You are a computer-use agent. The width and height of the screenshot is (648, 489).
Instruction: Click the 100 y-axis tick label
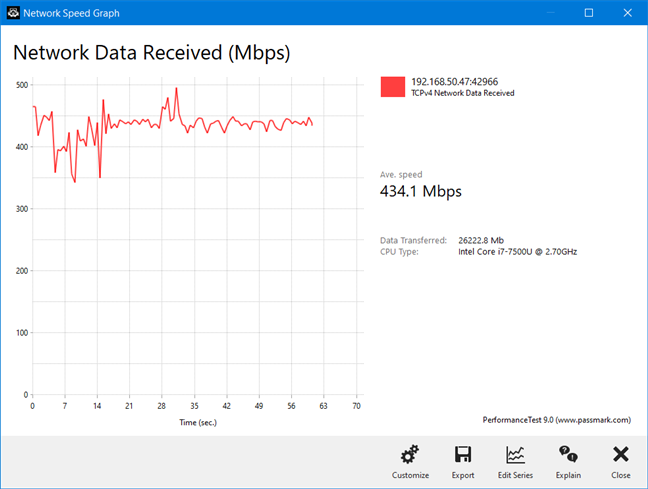(x=22, y=333)
